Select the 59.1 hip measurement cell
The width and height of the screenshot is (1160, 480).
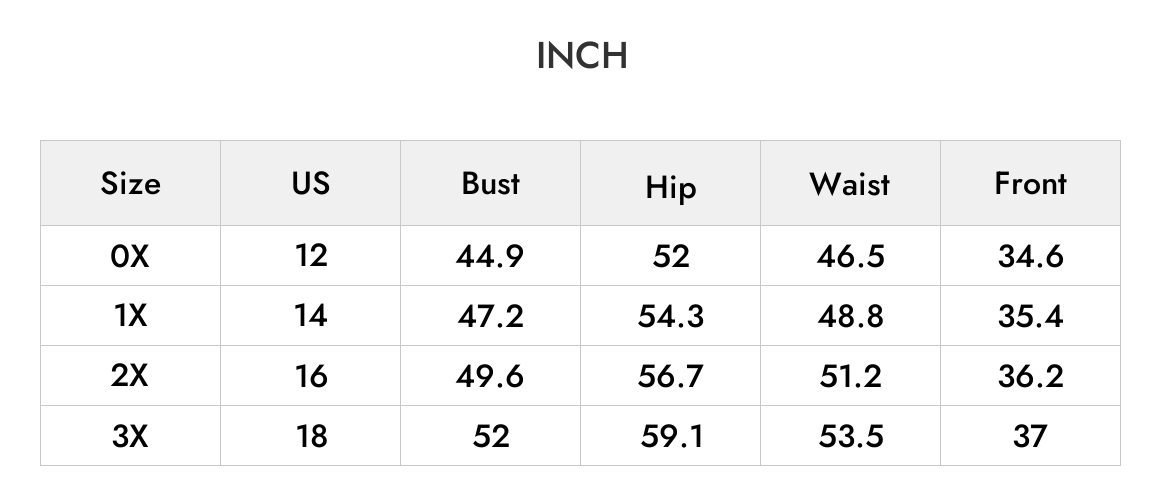coord(670,436)
